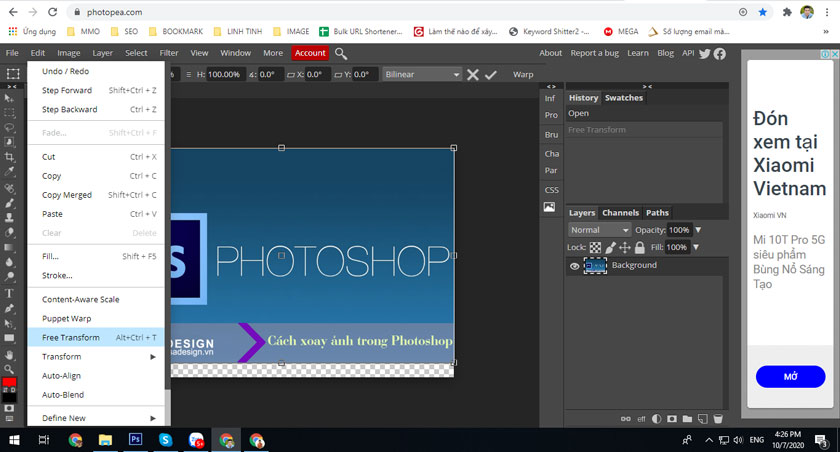Toggle lock transparent pixels checkerboard
This screenshot has width=840, height=452.
point(595,247)
